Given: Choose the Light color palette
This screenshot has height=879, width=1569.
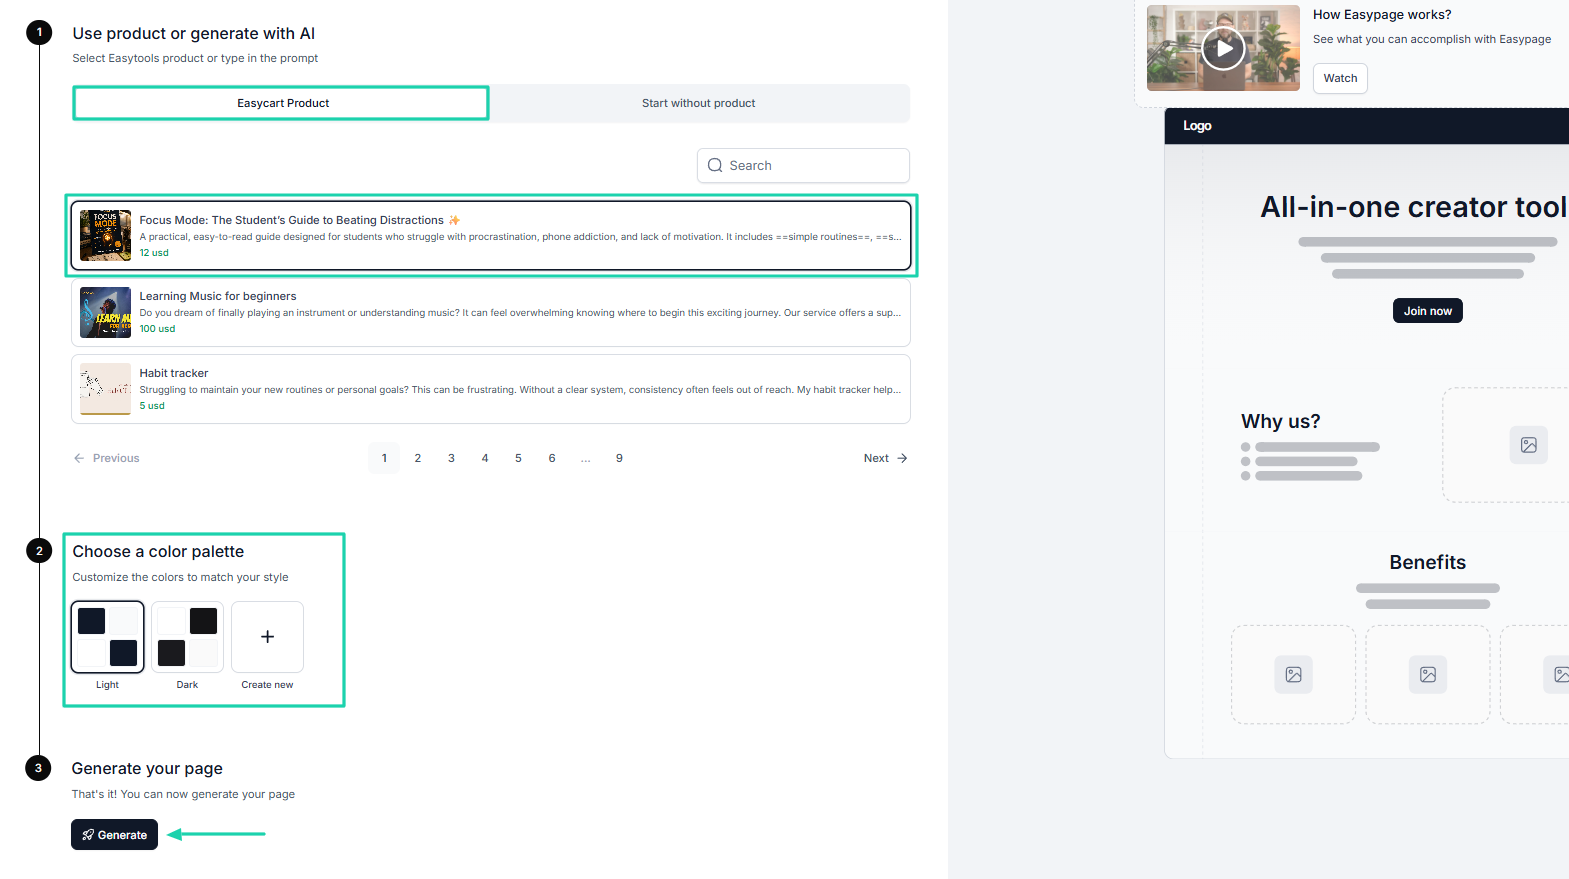Looking at the screenshot, I should pos(107,637).
